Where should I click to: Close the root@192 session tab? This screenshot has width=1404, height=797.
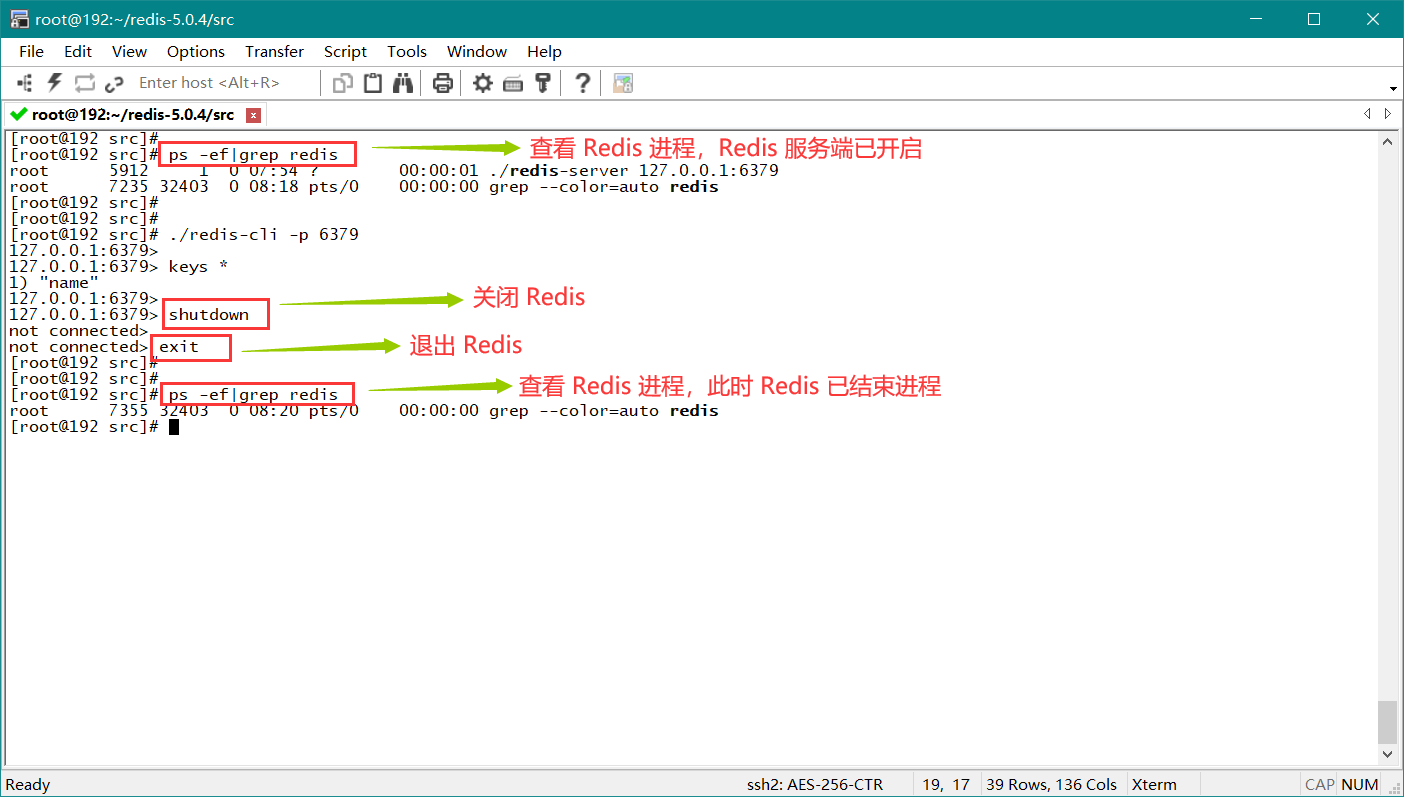tap(254, 115)
